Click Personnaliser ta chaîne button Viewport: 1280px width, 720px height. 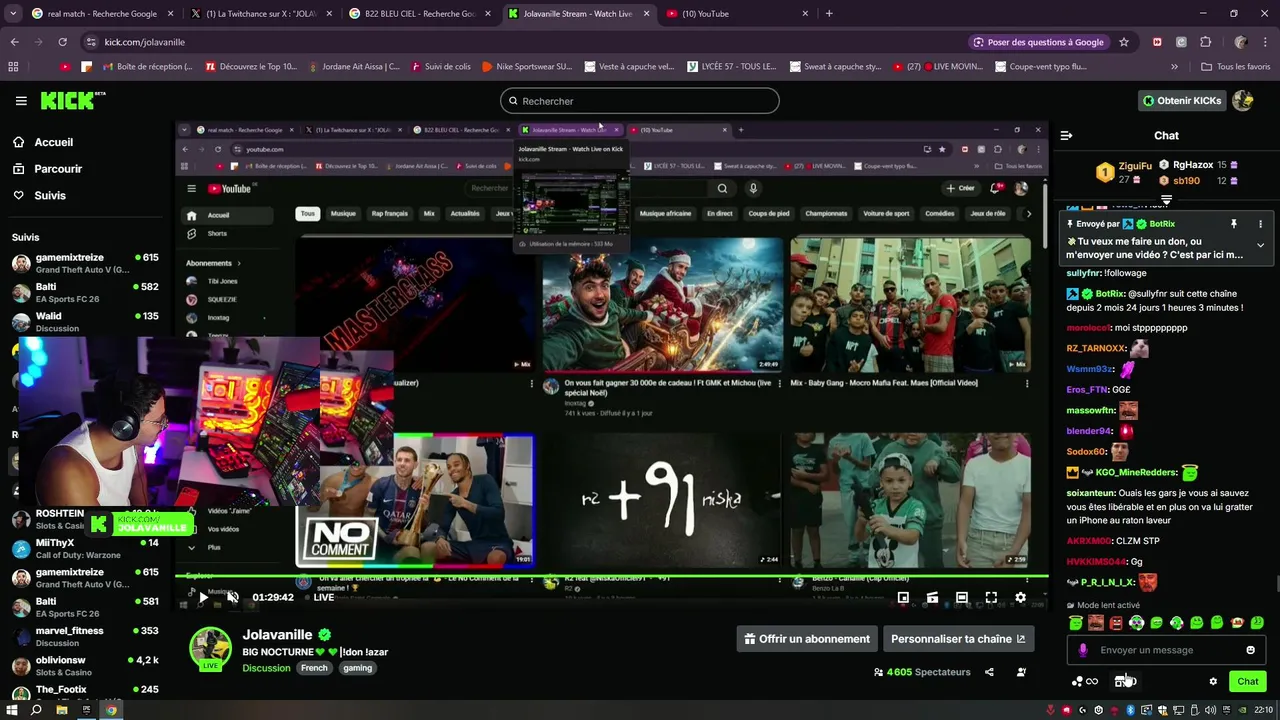point(958,639)
